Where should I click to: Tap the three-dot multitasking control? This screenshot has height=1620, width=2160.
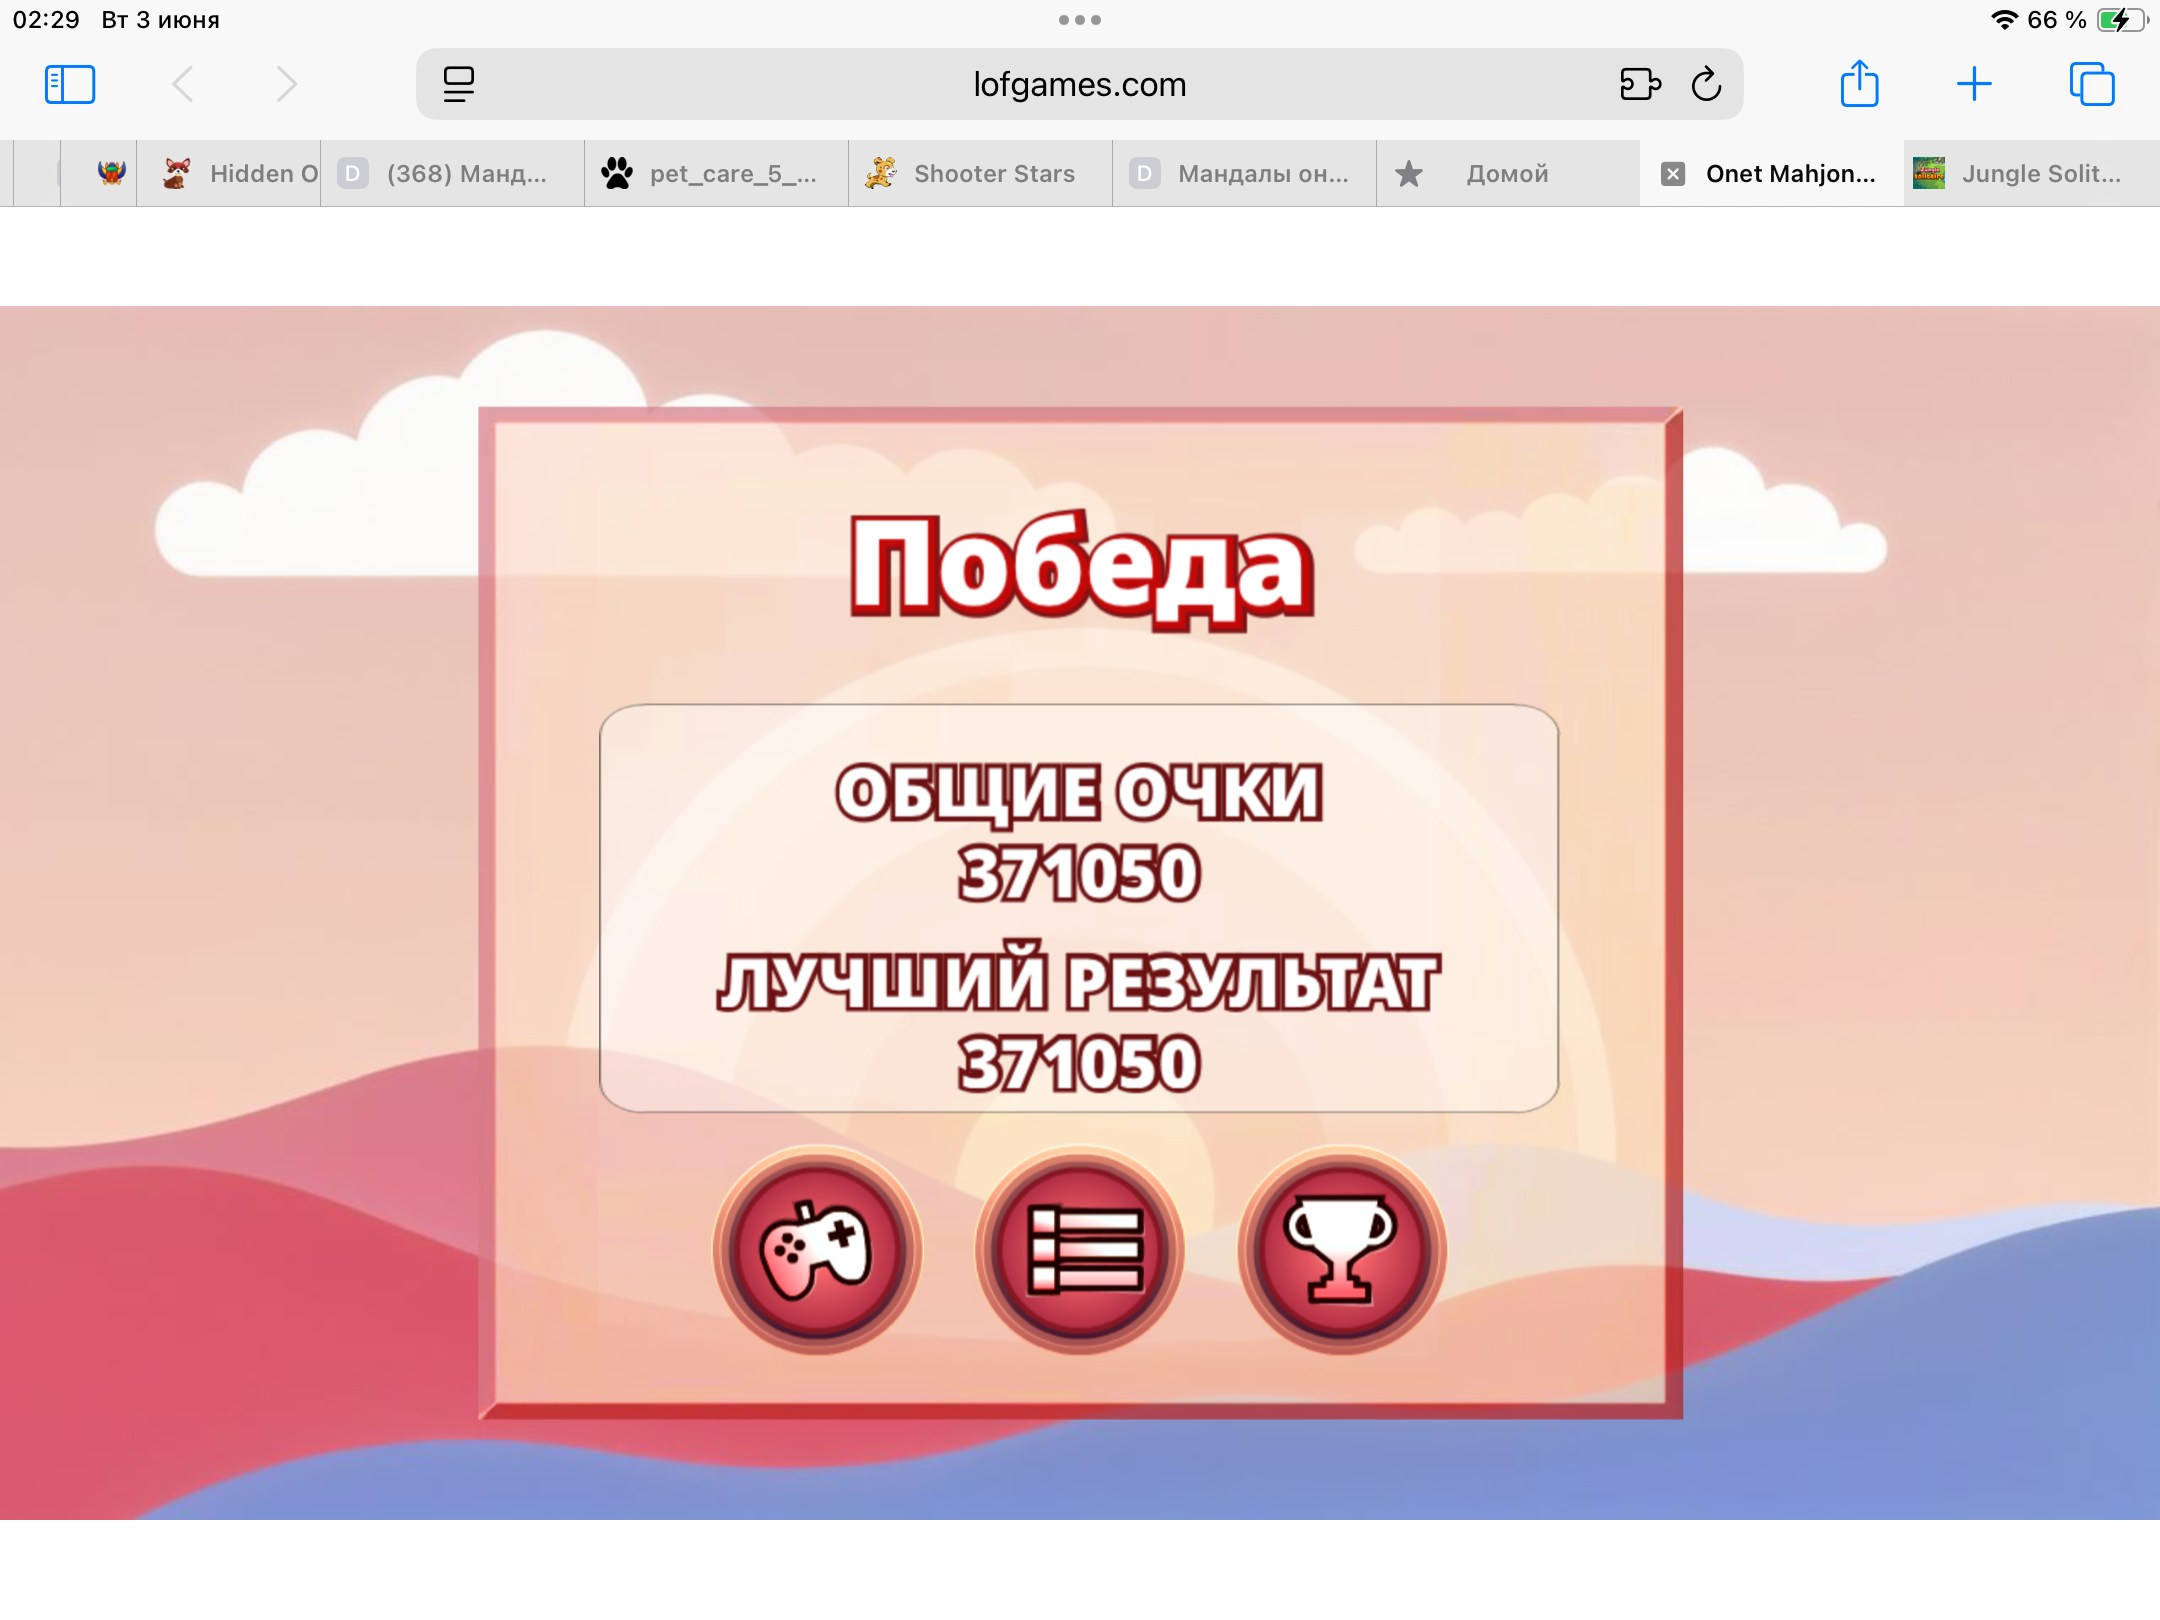point(1080,20)
